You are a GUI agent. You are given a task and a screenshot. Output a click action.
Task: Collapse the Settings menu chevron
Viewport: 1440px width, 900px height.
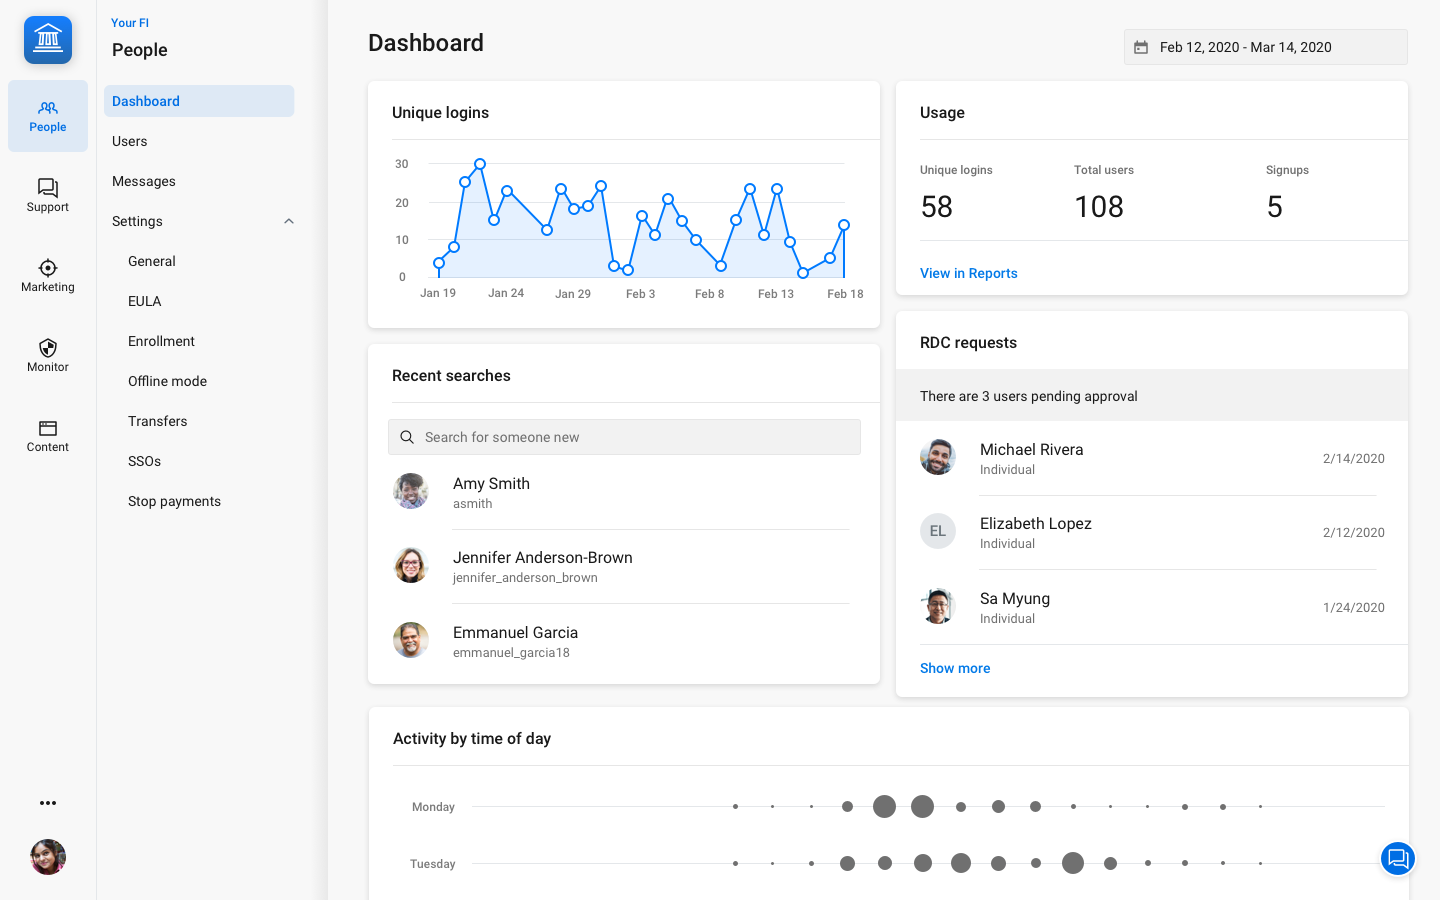point(289,221)
